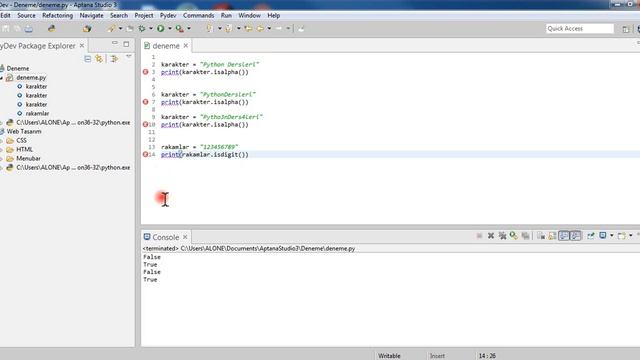Click the wand New wizard icon
The width and height of the screenshot is (640, 360).
tap(111, 29)
